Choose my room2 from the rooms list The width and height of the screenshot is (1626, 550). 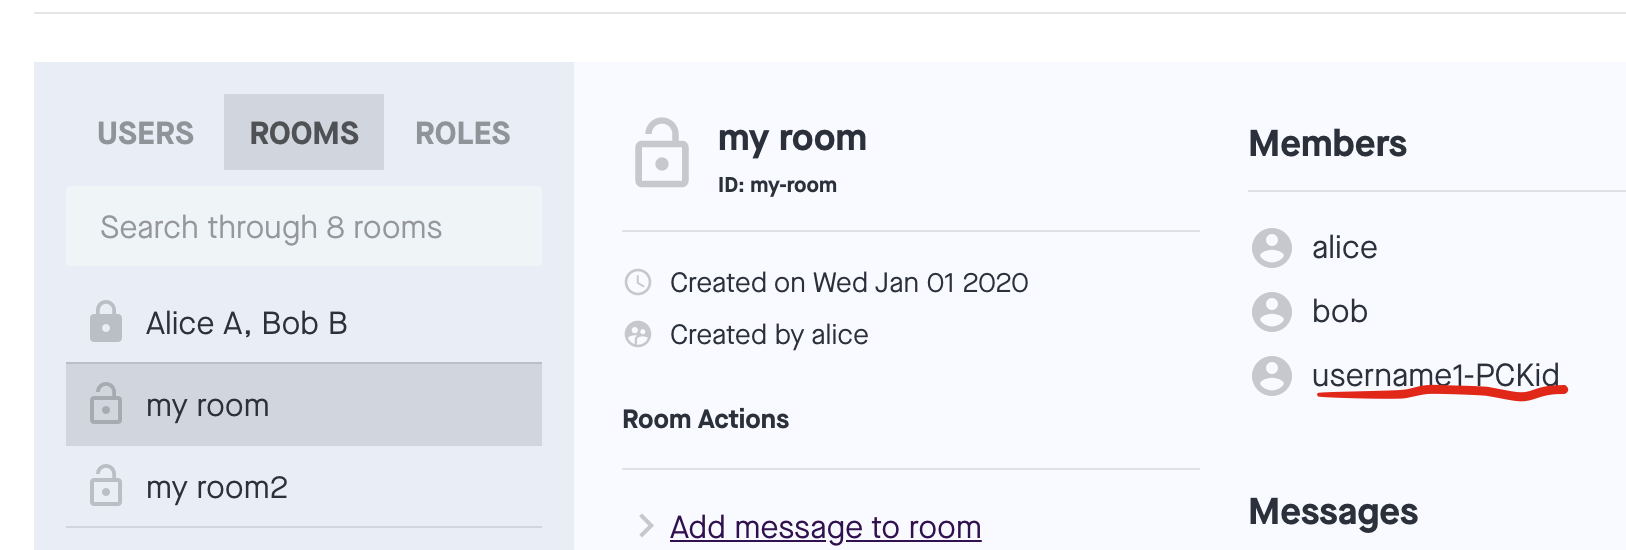(x=217, y=487)
